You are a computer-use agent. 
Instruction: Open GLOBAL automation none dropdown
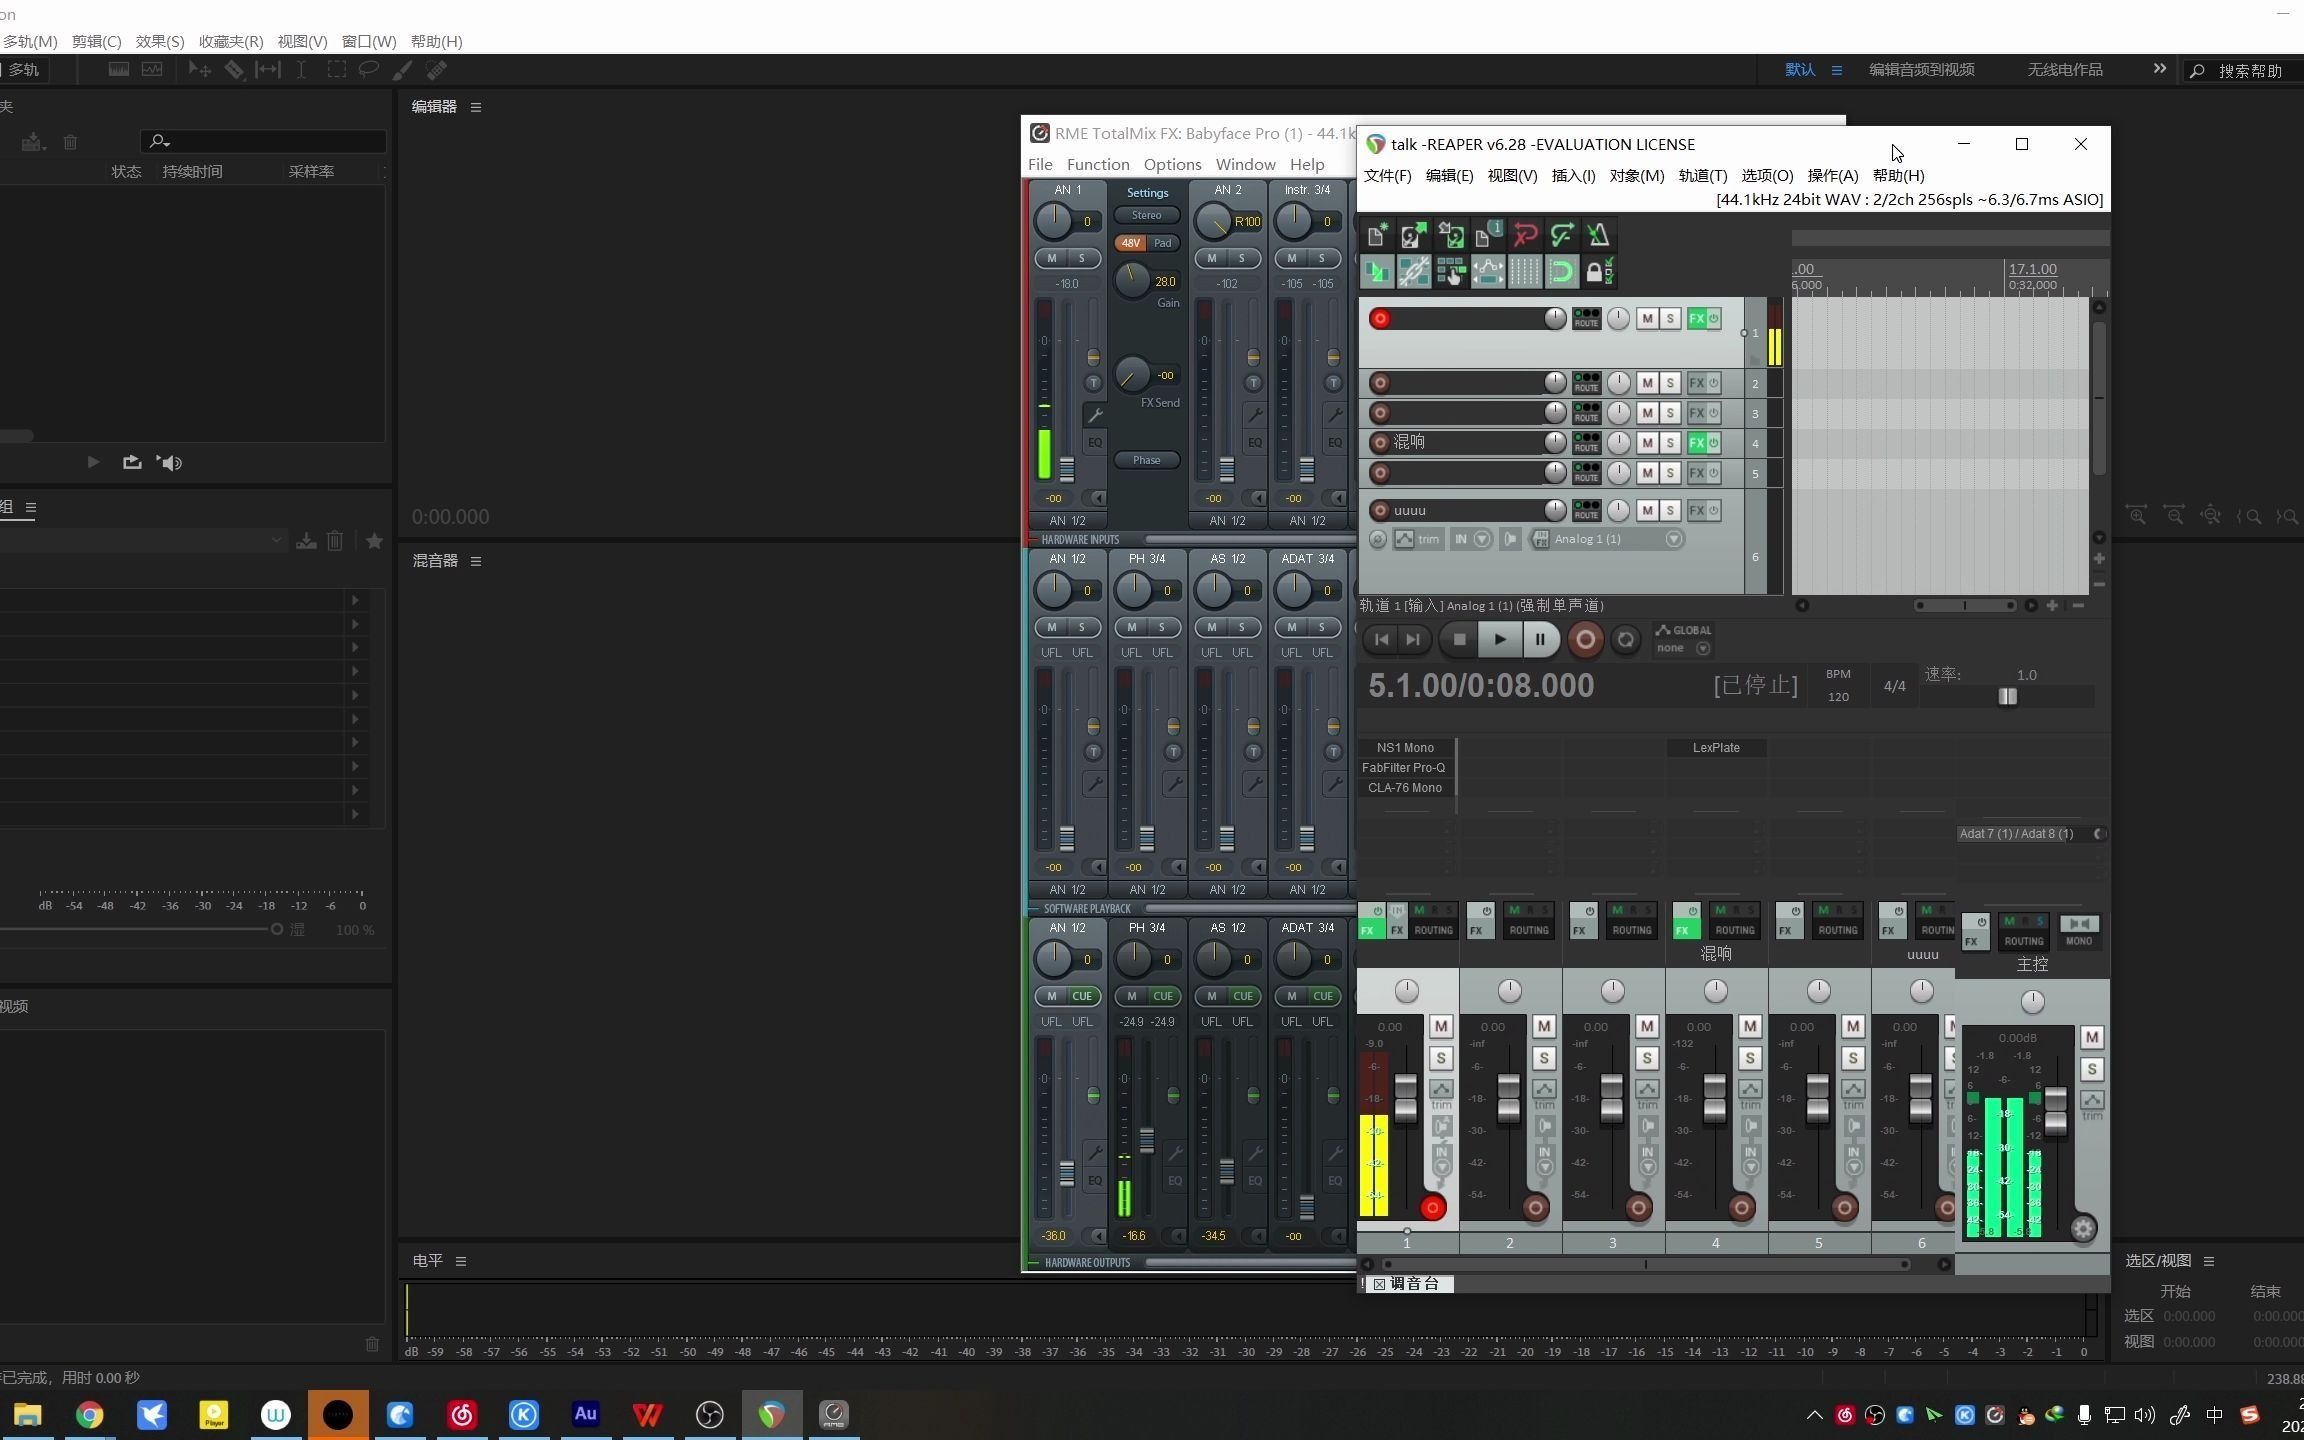1703,648
